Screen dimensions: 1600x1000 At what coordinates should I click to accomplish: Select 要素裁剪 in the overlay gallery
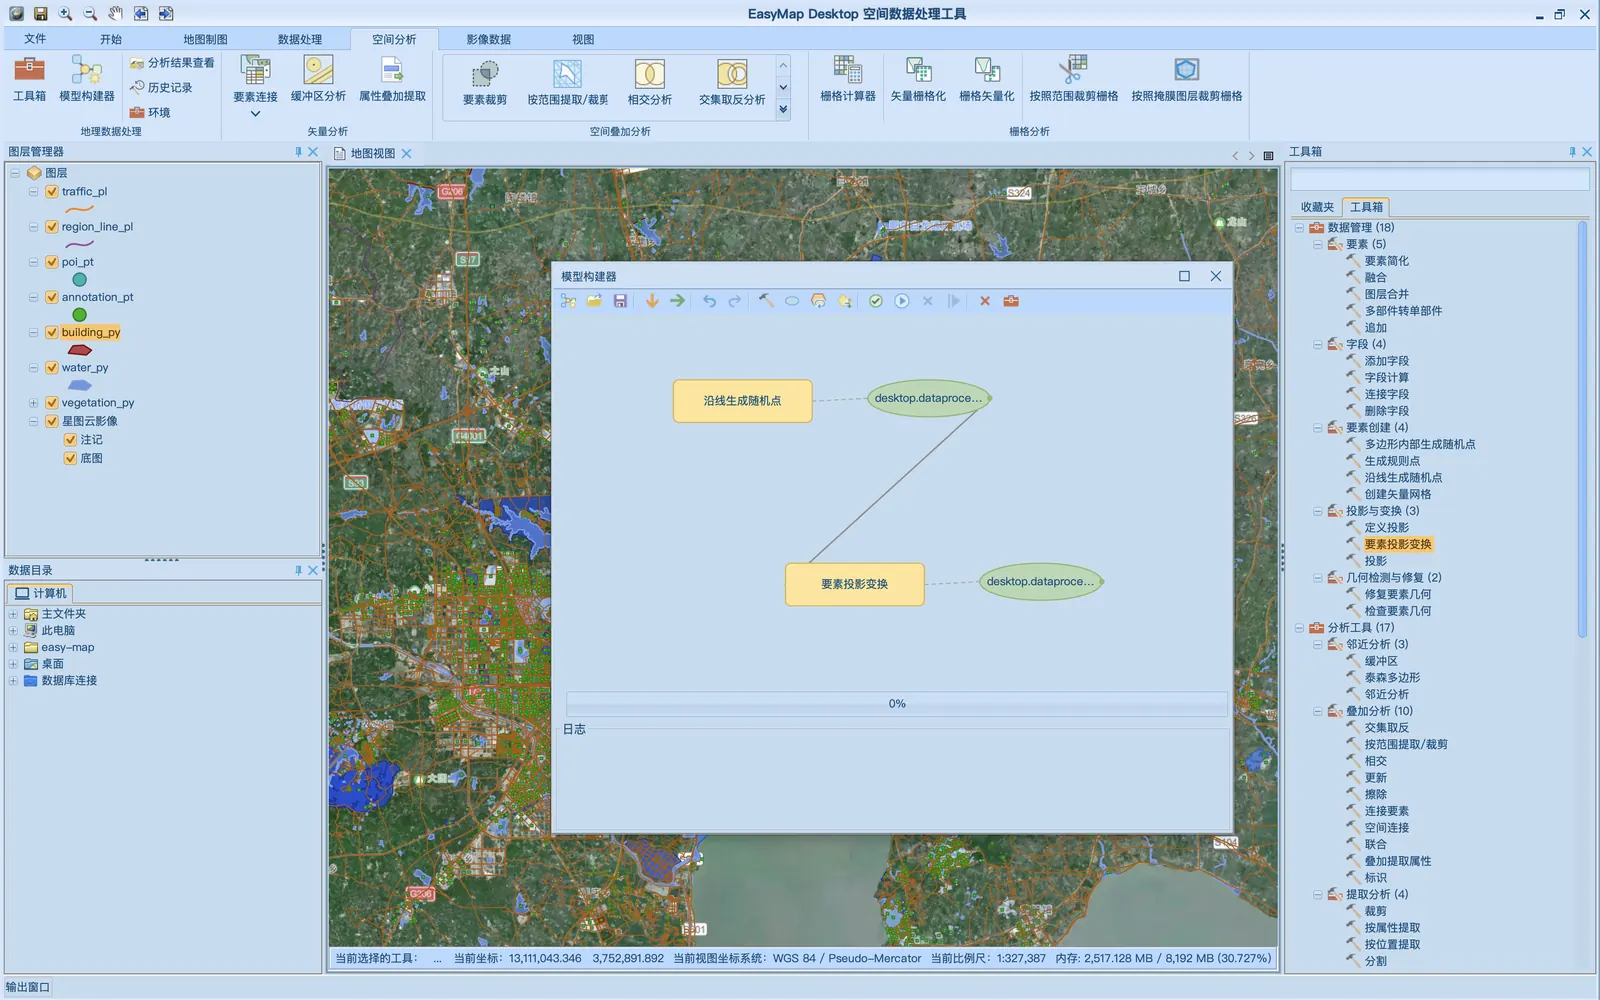coord(485,82)
